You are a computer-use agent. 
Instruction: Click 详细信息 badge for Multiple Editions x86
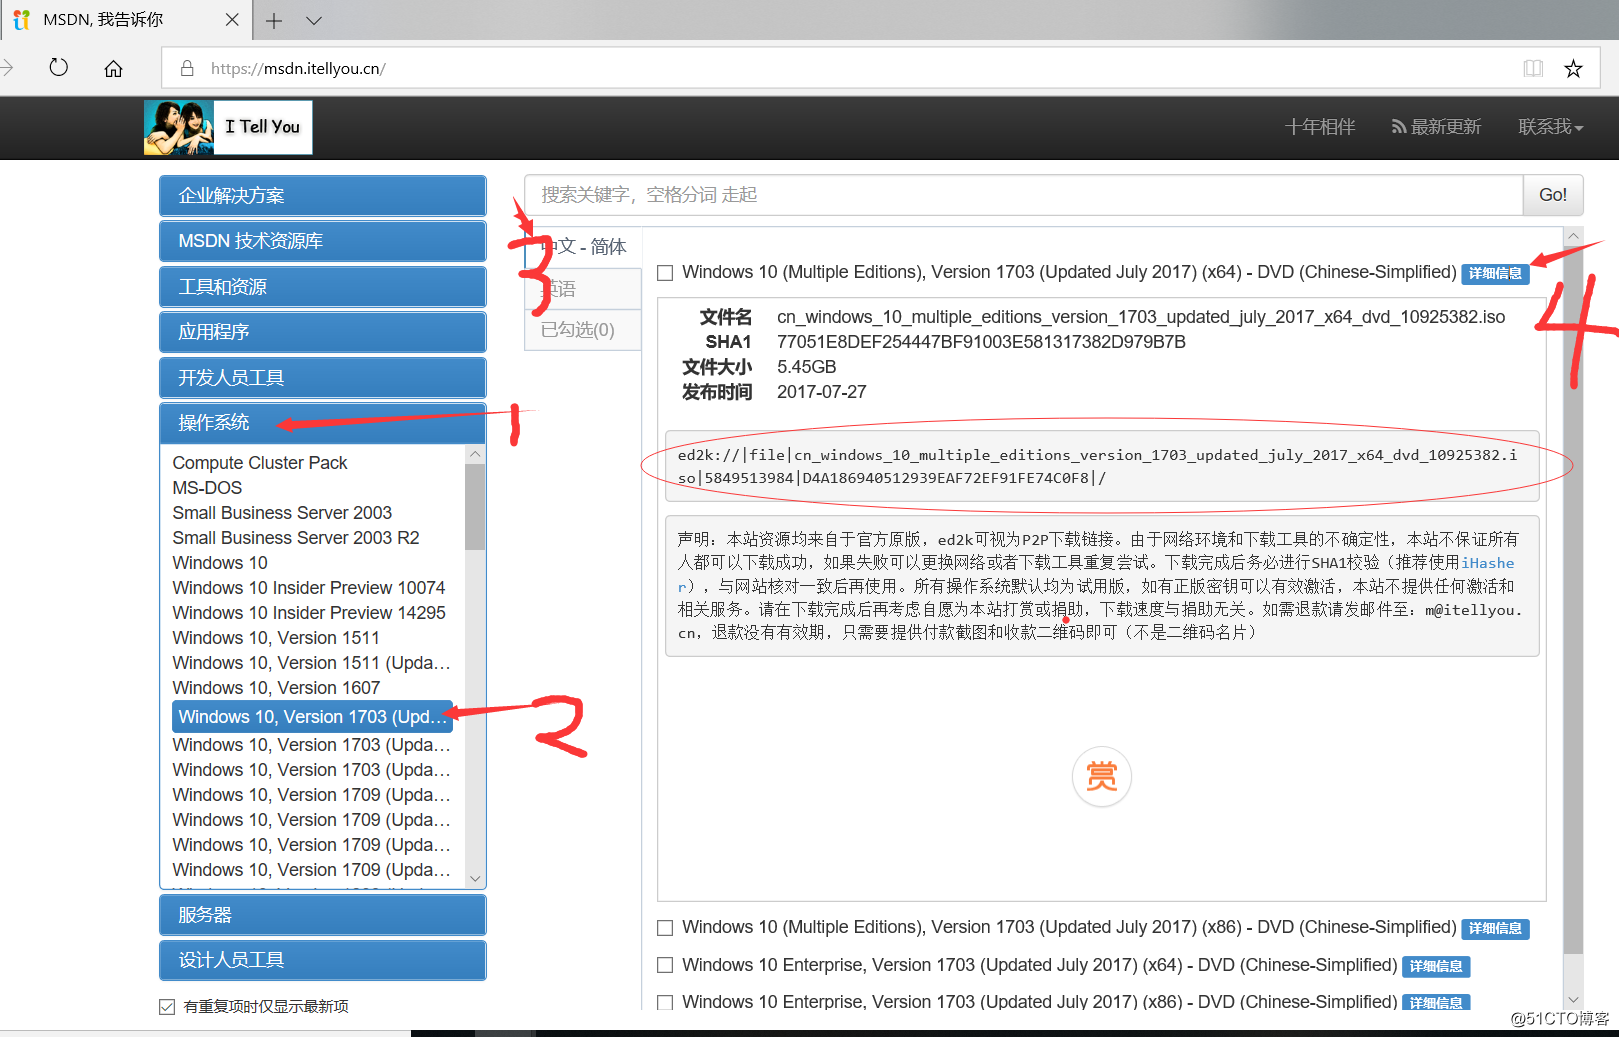coord(1495,928)
